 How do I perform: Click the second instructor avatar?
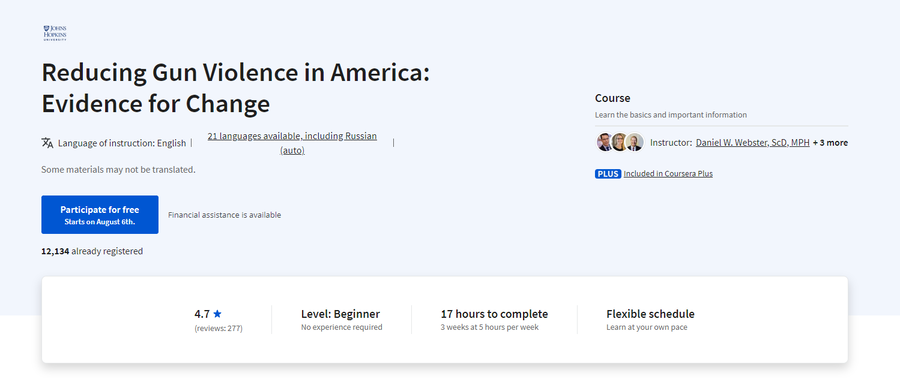point(619,142)
